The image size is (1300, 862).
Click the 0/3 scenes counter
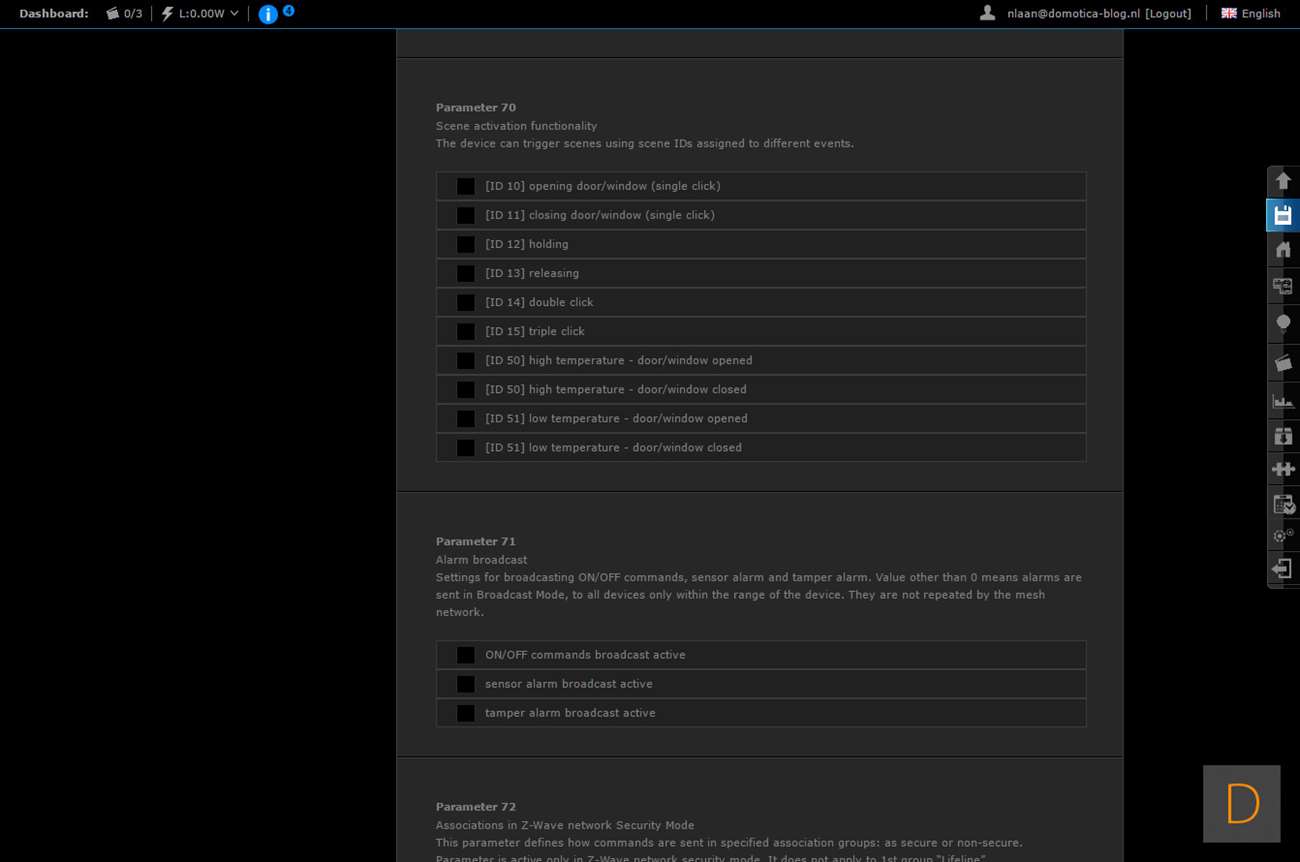point(133,14)
